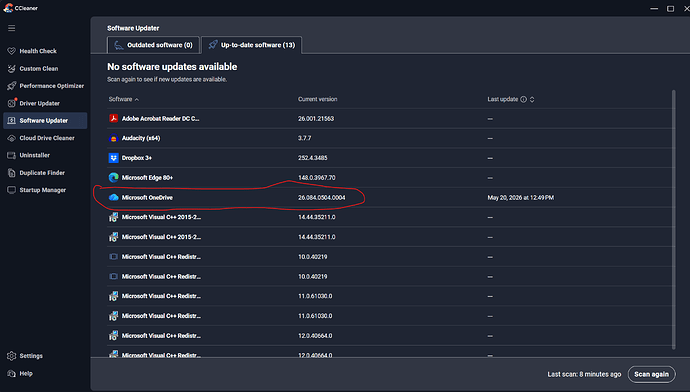Click the Cloud Drive Cleaner icon
Viewport: 690px width, 392px height.
click(x=11, y=138)
